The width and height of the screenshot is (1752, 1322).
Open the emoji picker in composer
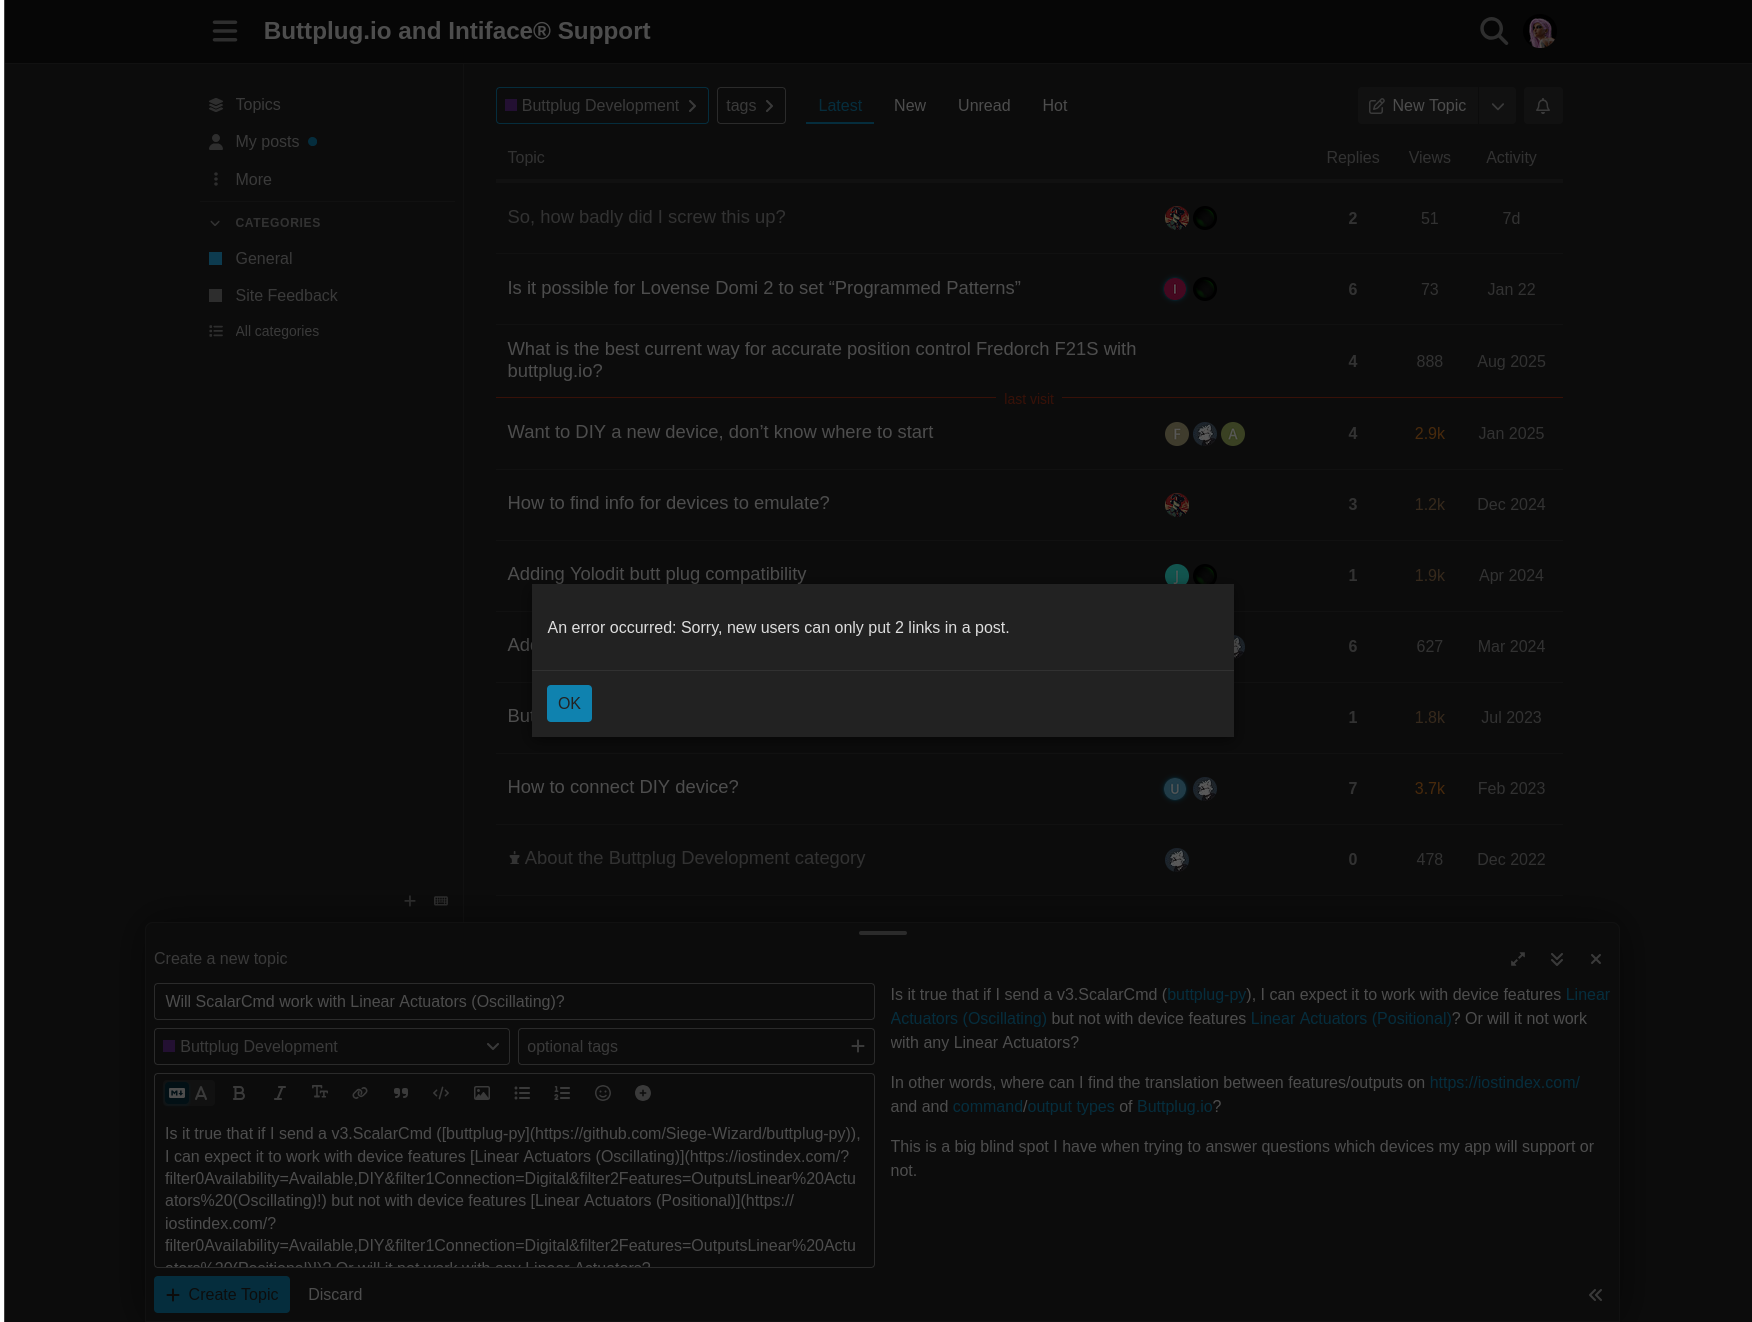pyautogui.click(x=603, y=1093)
